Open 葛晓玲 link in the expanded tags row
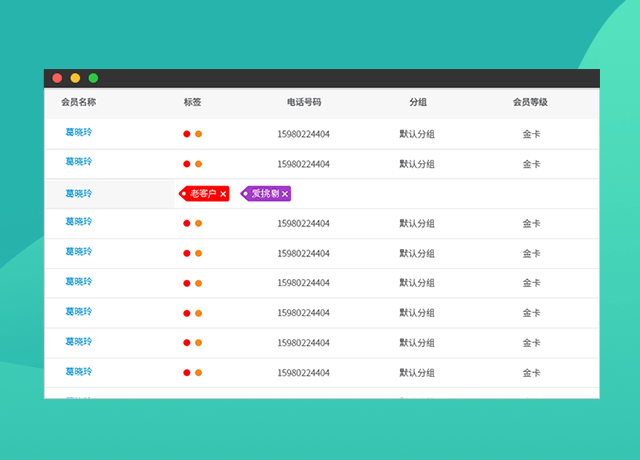Screen dimensions: 640x460 point(78,194)
